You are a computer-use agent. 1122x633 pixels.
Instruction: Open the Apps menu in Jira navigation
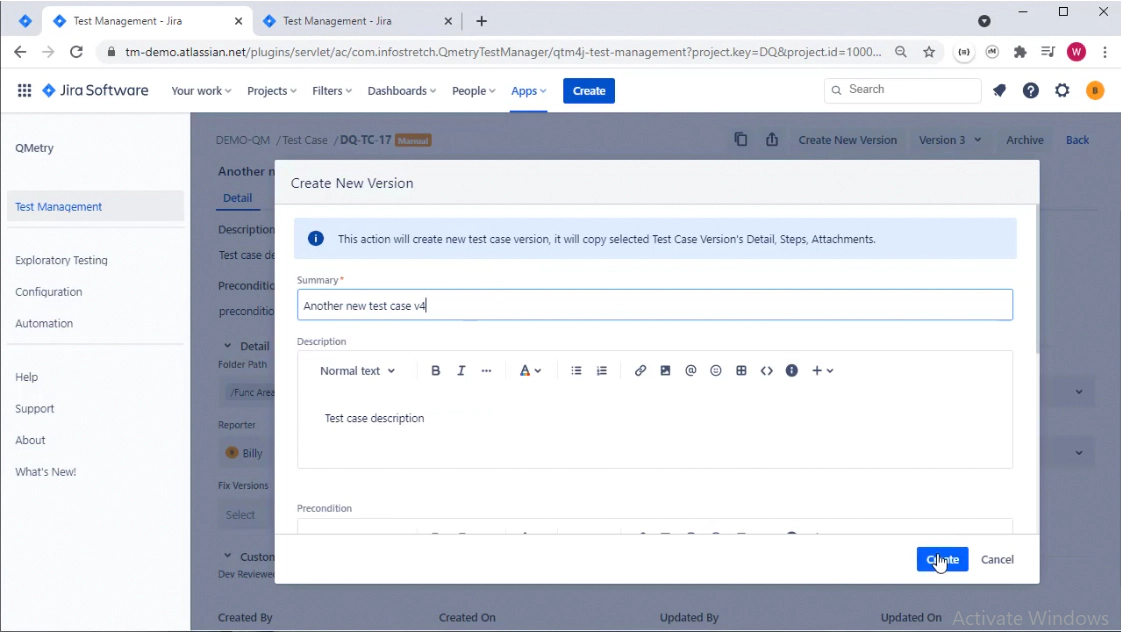click(527, 91)
